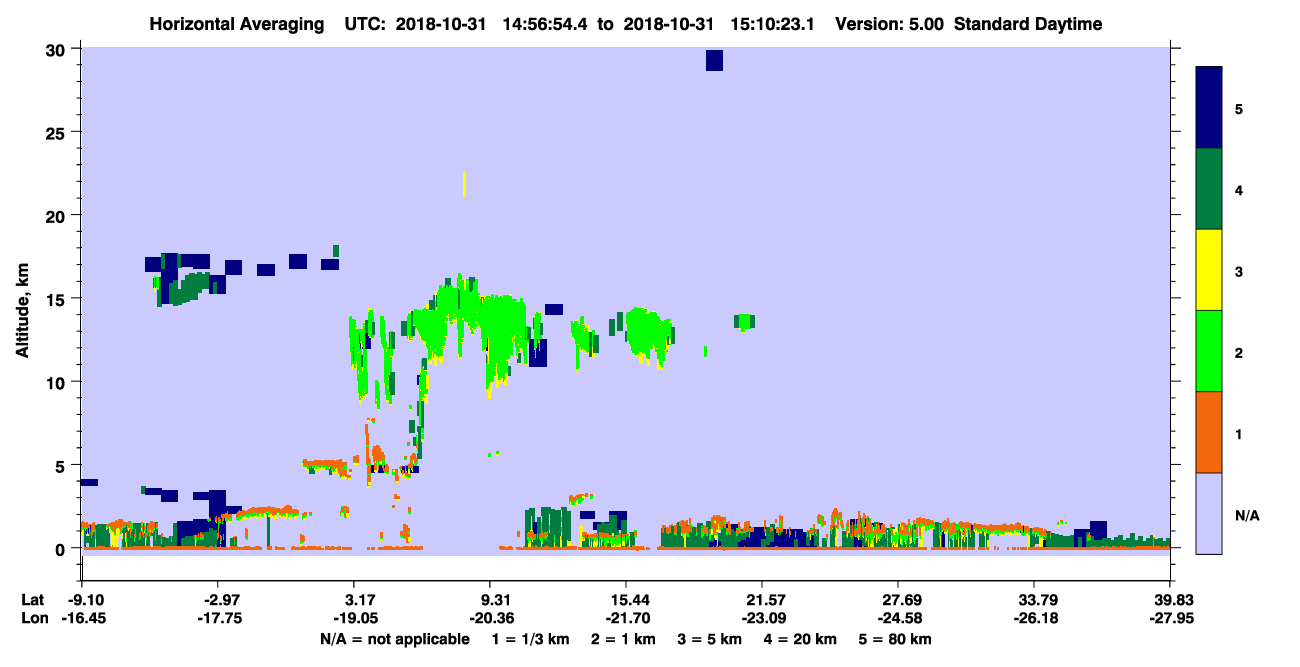Click the '4 = 20 km' legend note
This screenshot has height=667, width=1300.
point(802,638)
